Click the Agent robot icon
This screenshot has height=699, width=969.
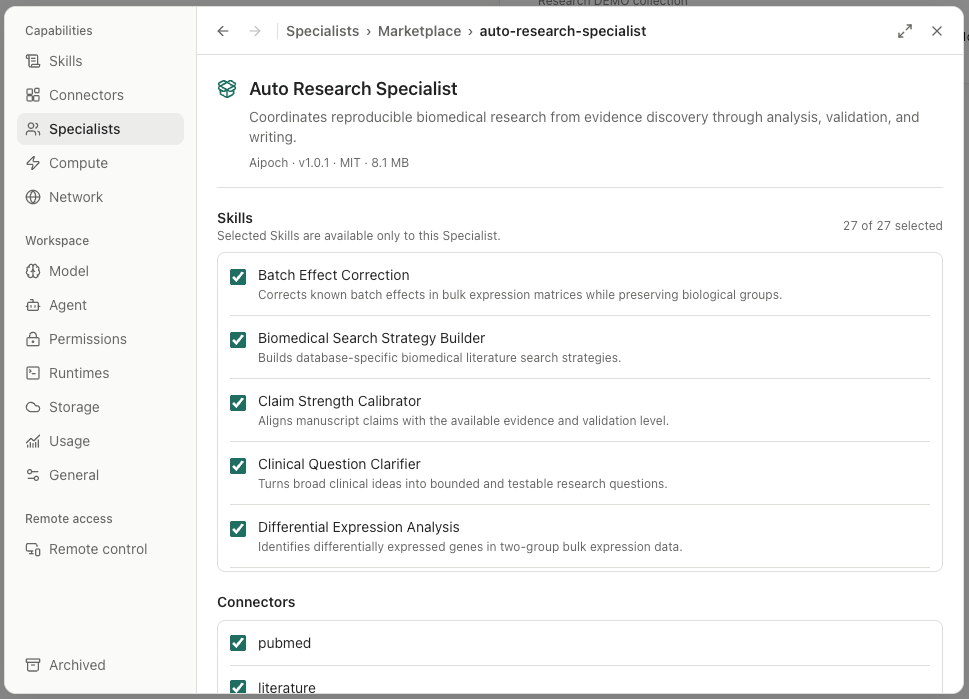(33, 305)
